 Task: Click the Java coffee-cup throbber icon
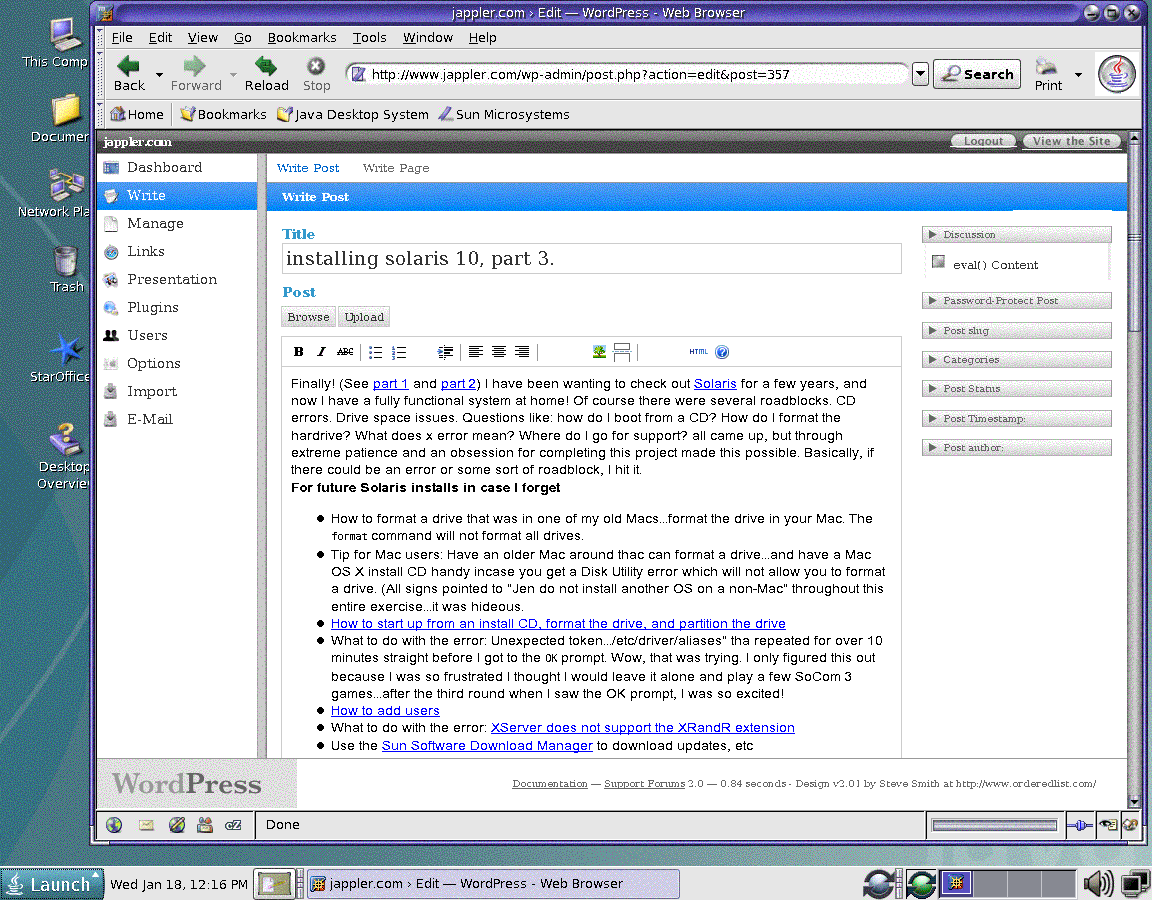point(1117,73)
